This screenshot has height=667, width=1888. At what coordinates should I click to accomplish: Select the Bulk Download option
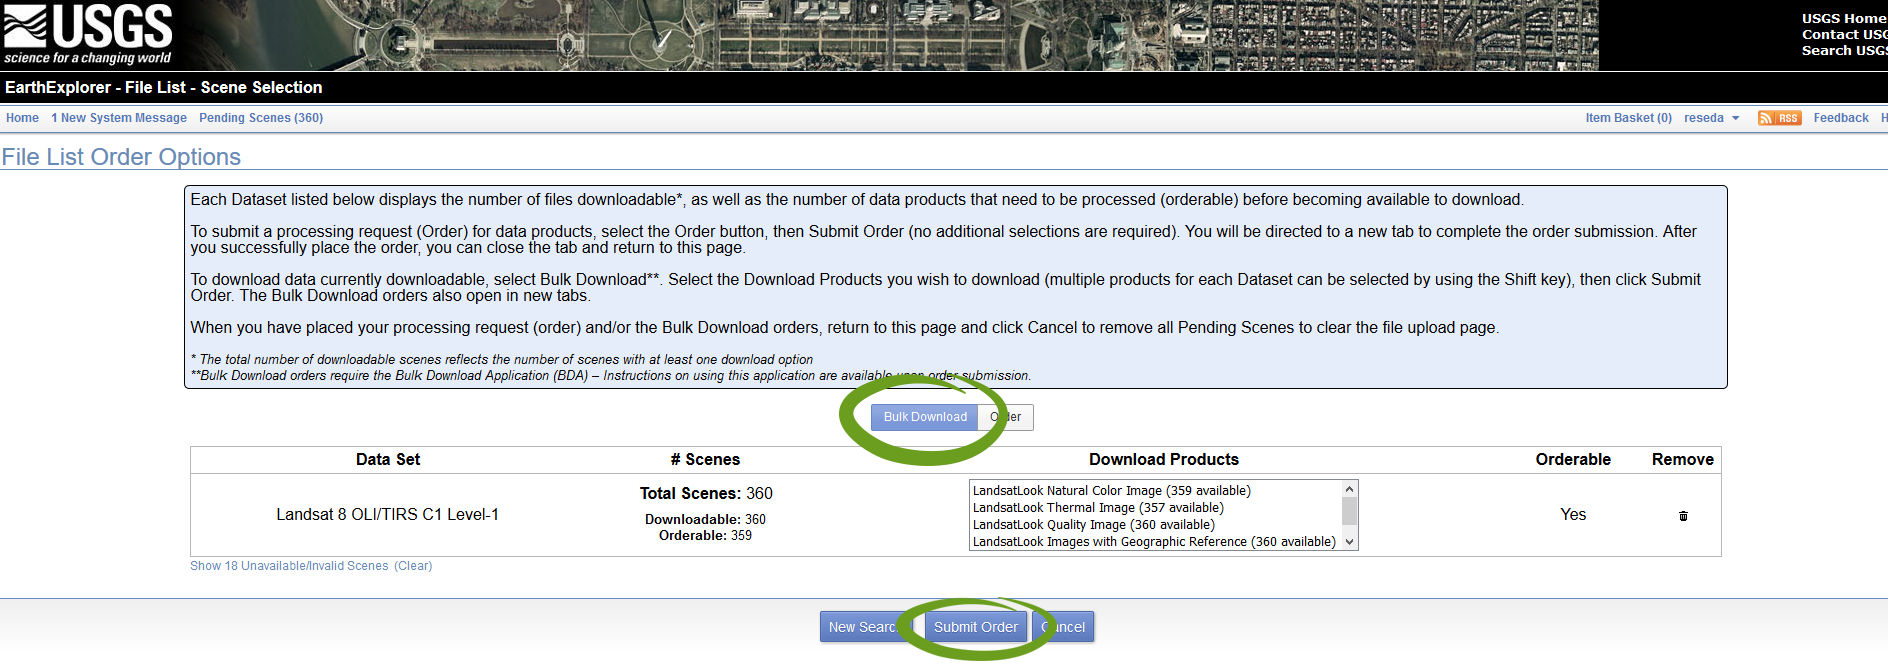coord(924,417)
